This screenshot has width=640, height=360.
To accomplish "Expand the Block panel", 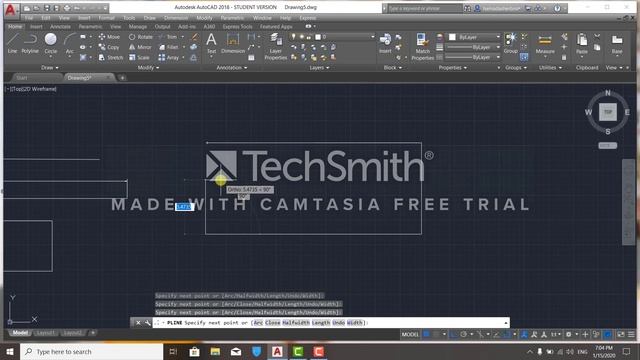I will pos(392,67).
